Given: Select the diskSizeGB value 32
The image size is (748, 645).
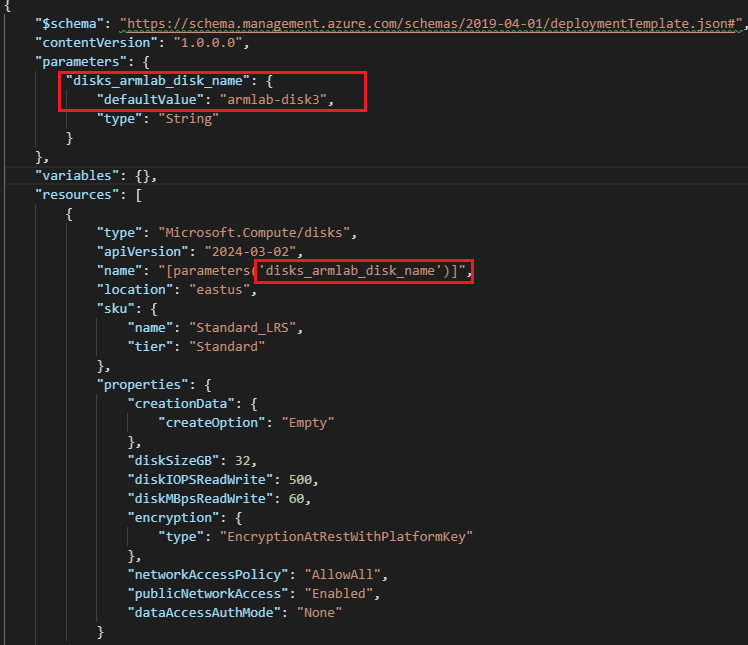Looking at the screenshot, I should (242, 461).
